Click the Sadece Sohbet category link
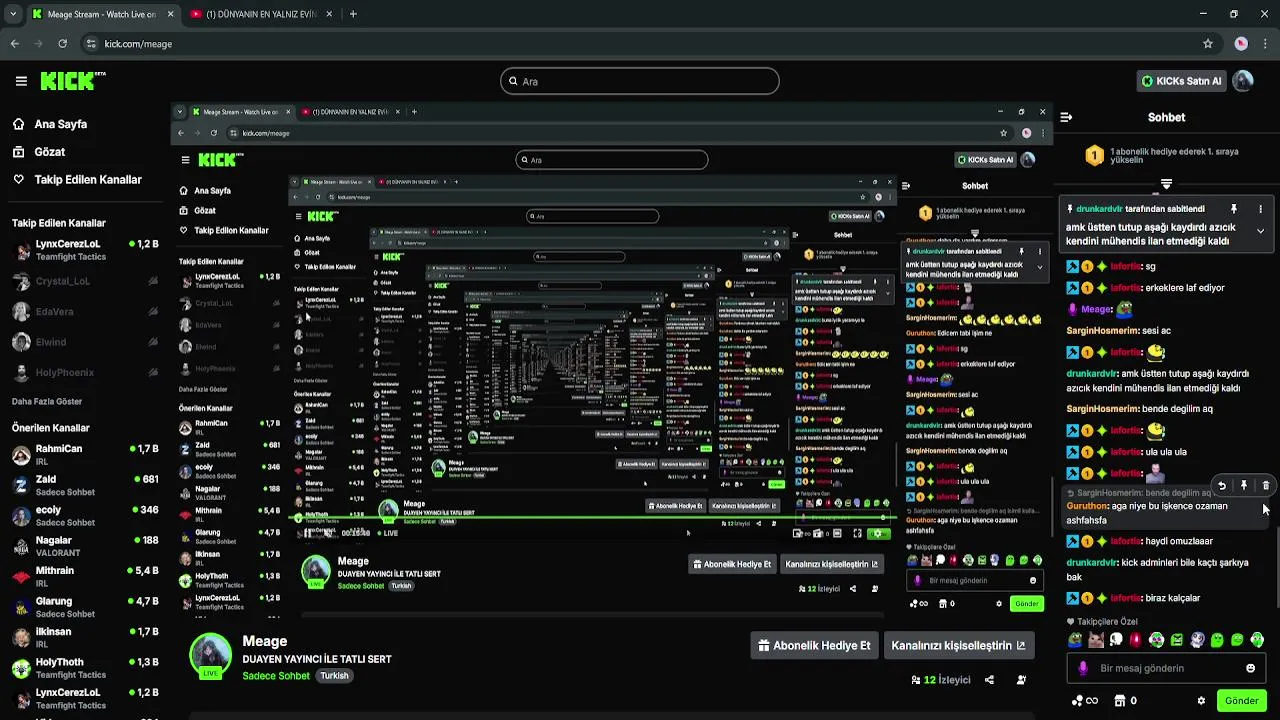Screen dimensions: 1280x720 point(276,676)
